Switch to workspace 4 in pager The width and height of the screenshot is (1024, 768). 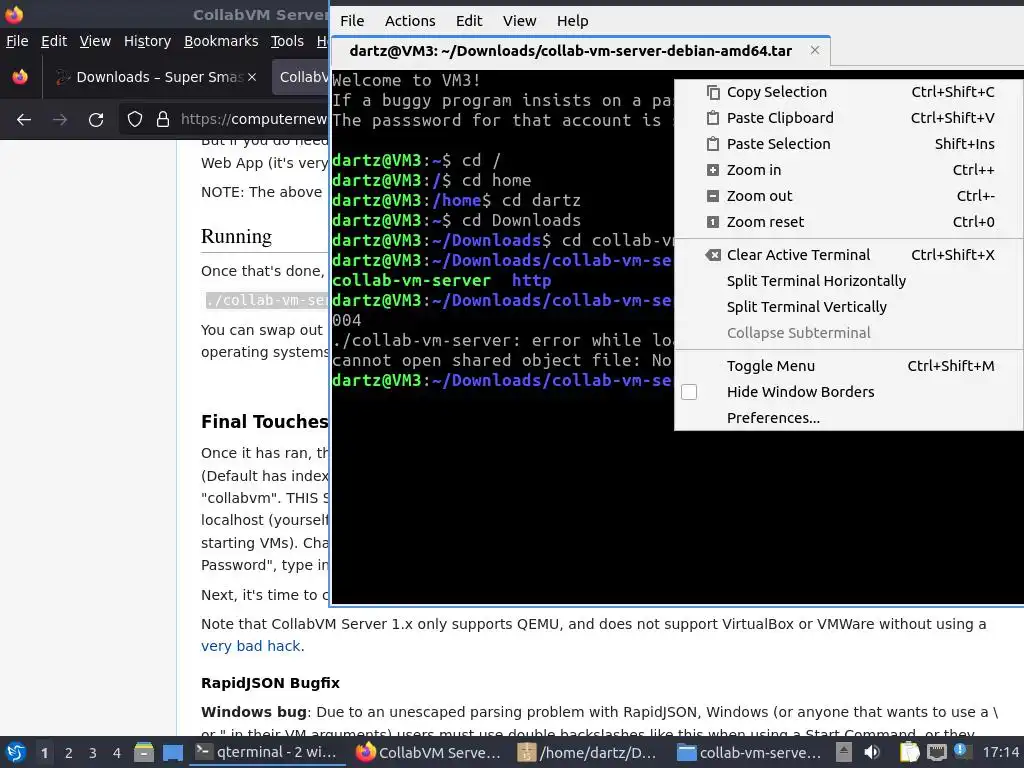point(117,753)
